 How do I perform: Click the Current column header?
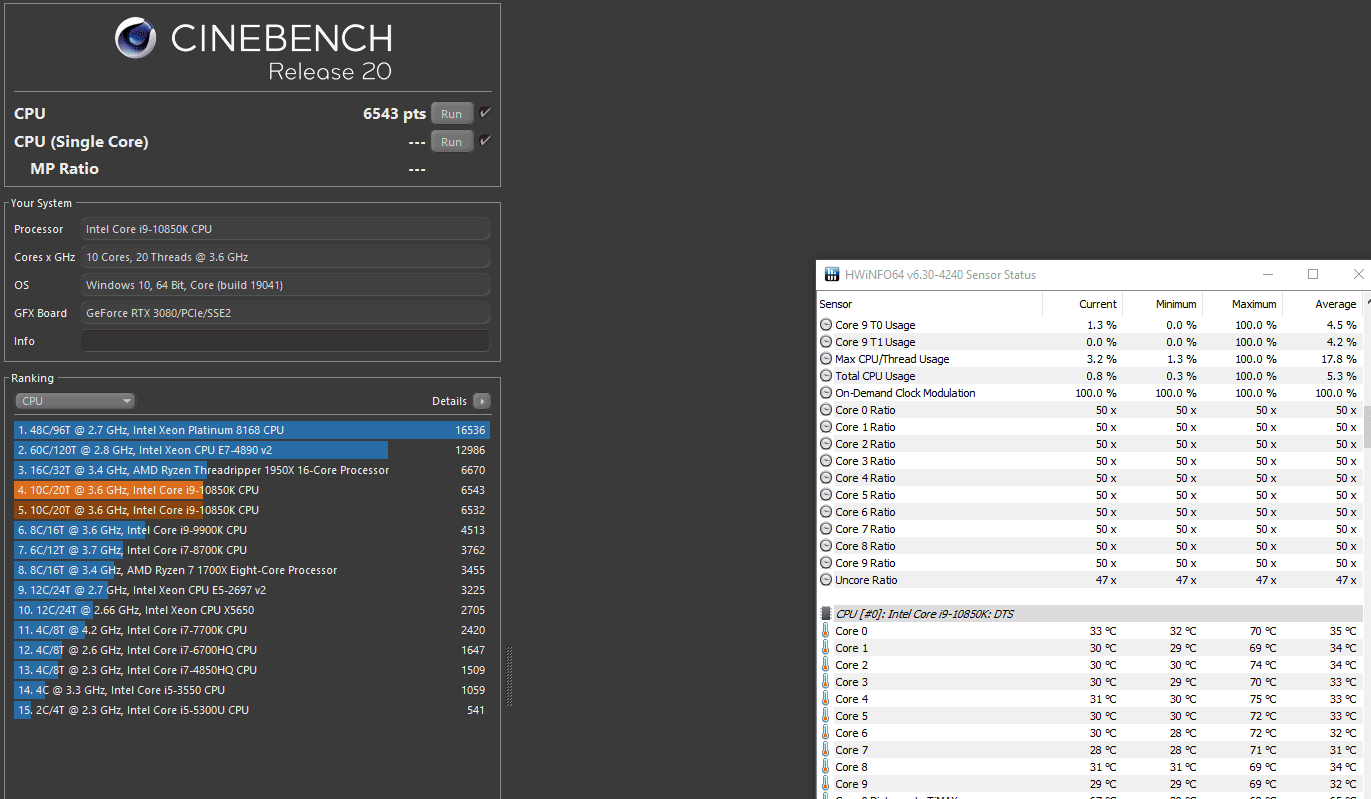pos(1082,304)
